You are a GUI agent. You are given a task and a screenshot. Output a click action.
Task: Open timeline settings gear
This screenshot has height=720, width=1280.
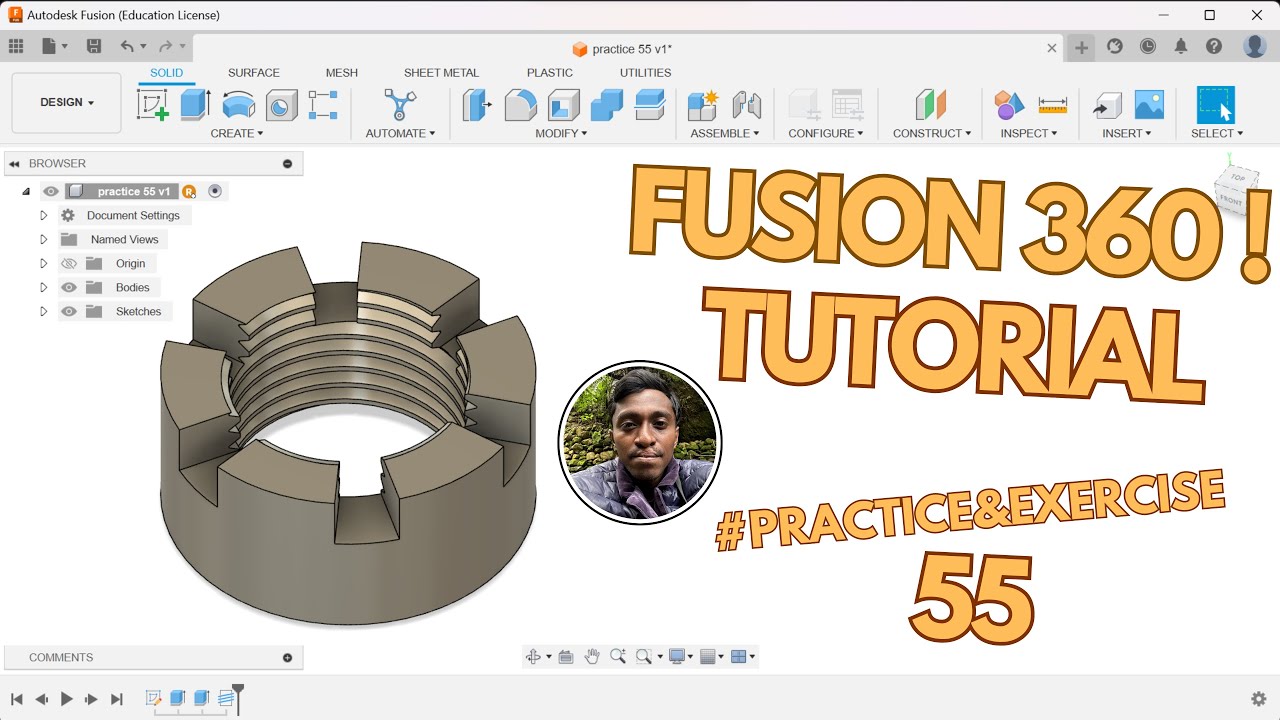[1259, 699]
